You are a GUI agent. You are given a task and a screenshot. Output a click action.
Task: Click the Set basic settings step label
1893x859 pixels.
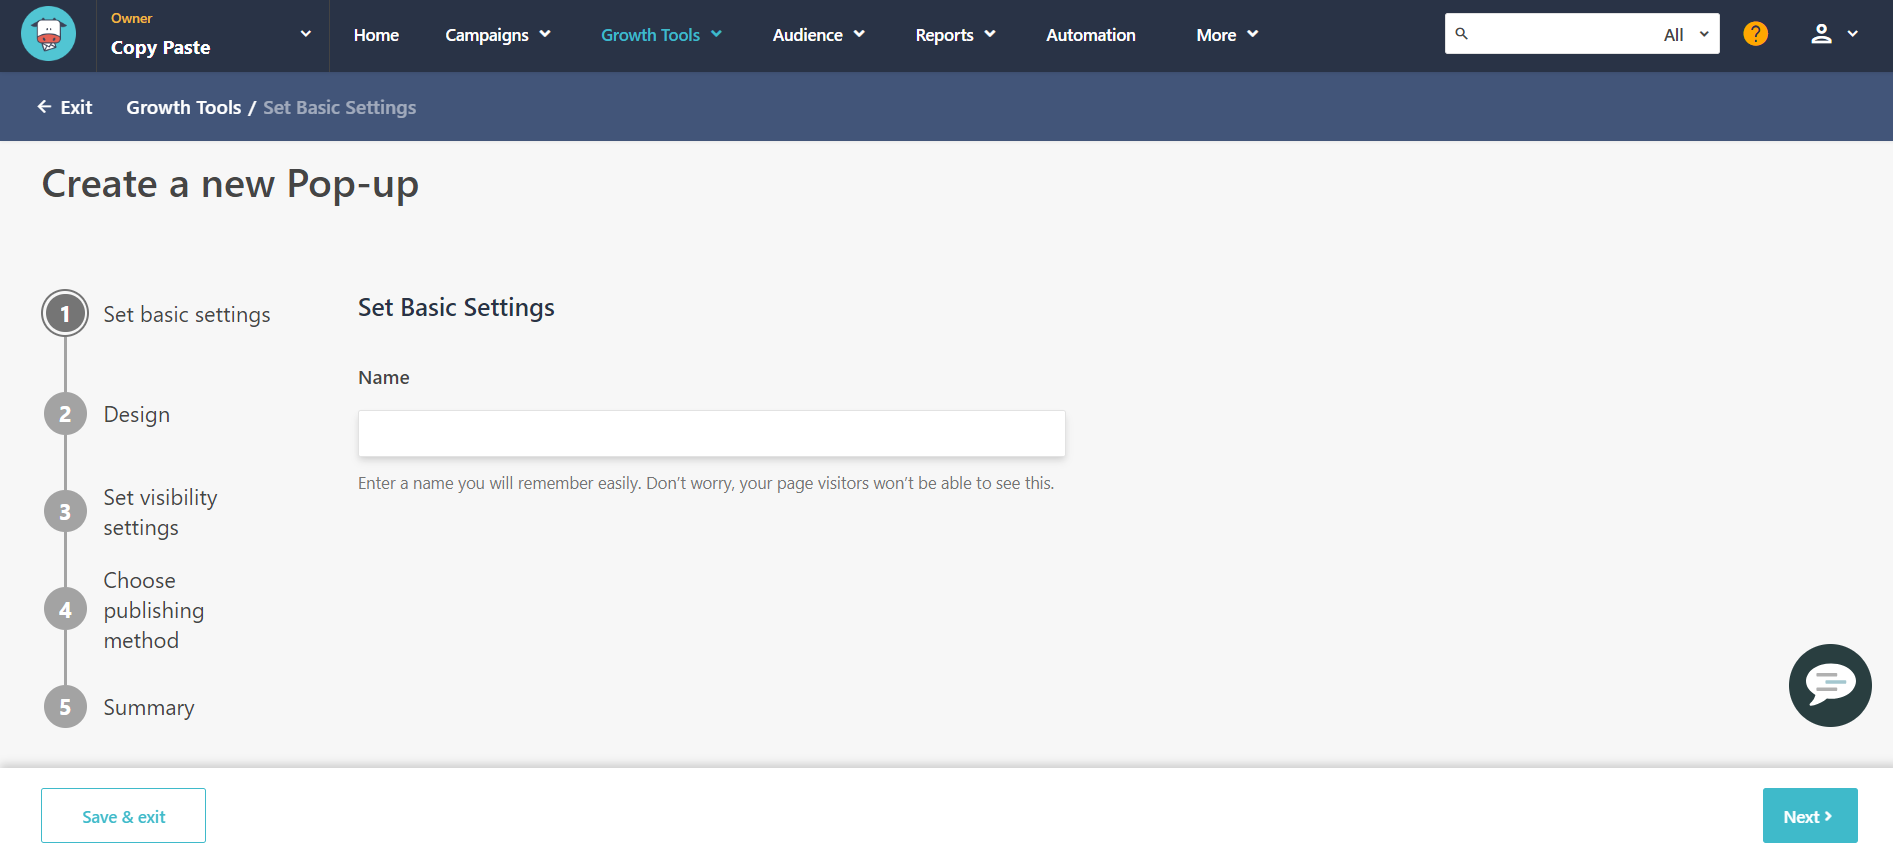pyautogui.click(x=187, y=314)
